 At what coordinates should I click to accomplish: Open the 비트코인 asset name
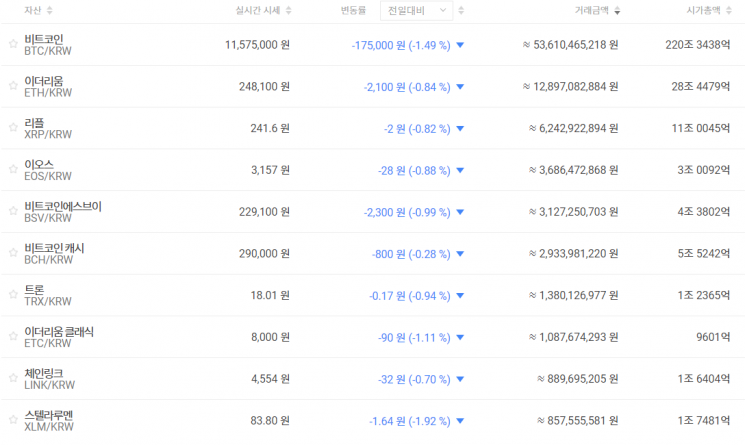click(44, 39)
